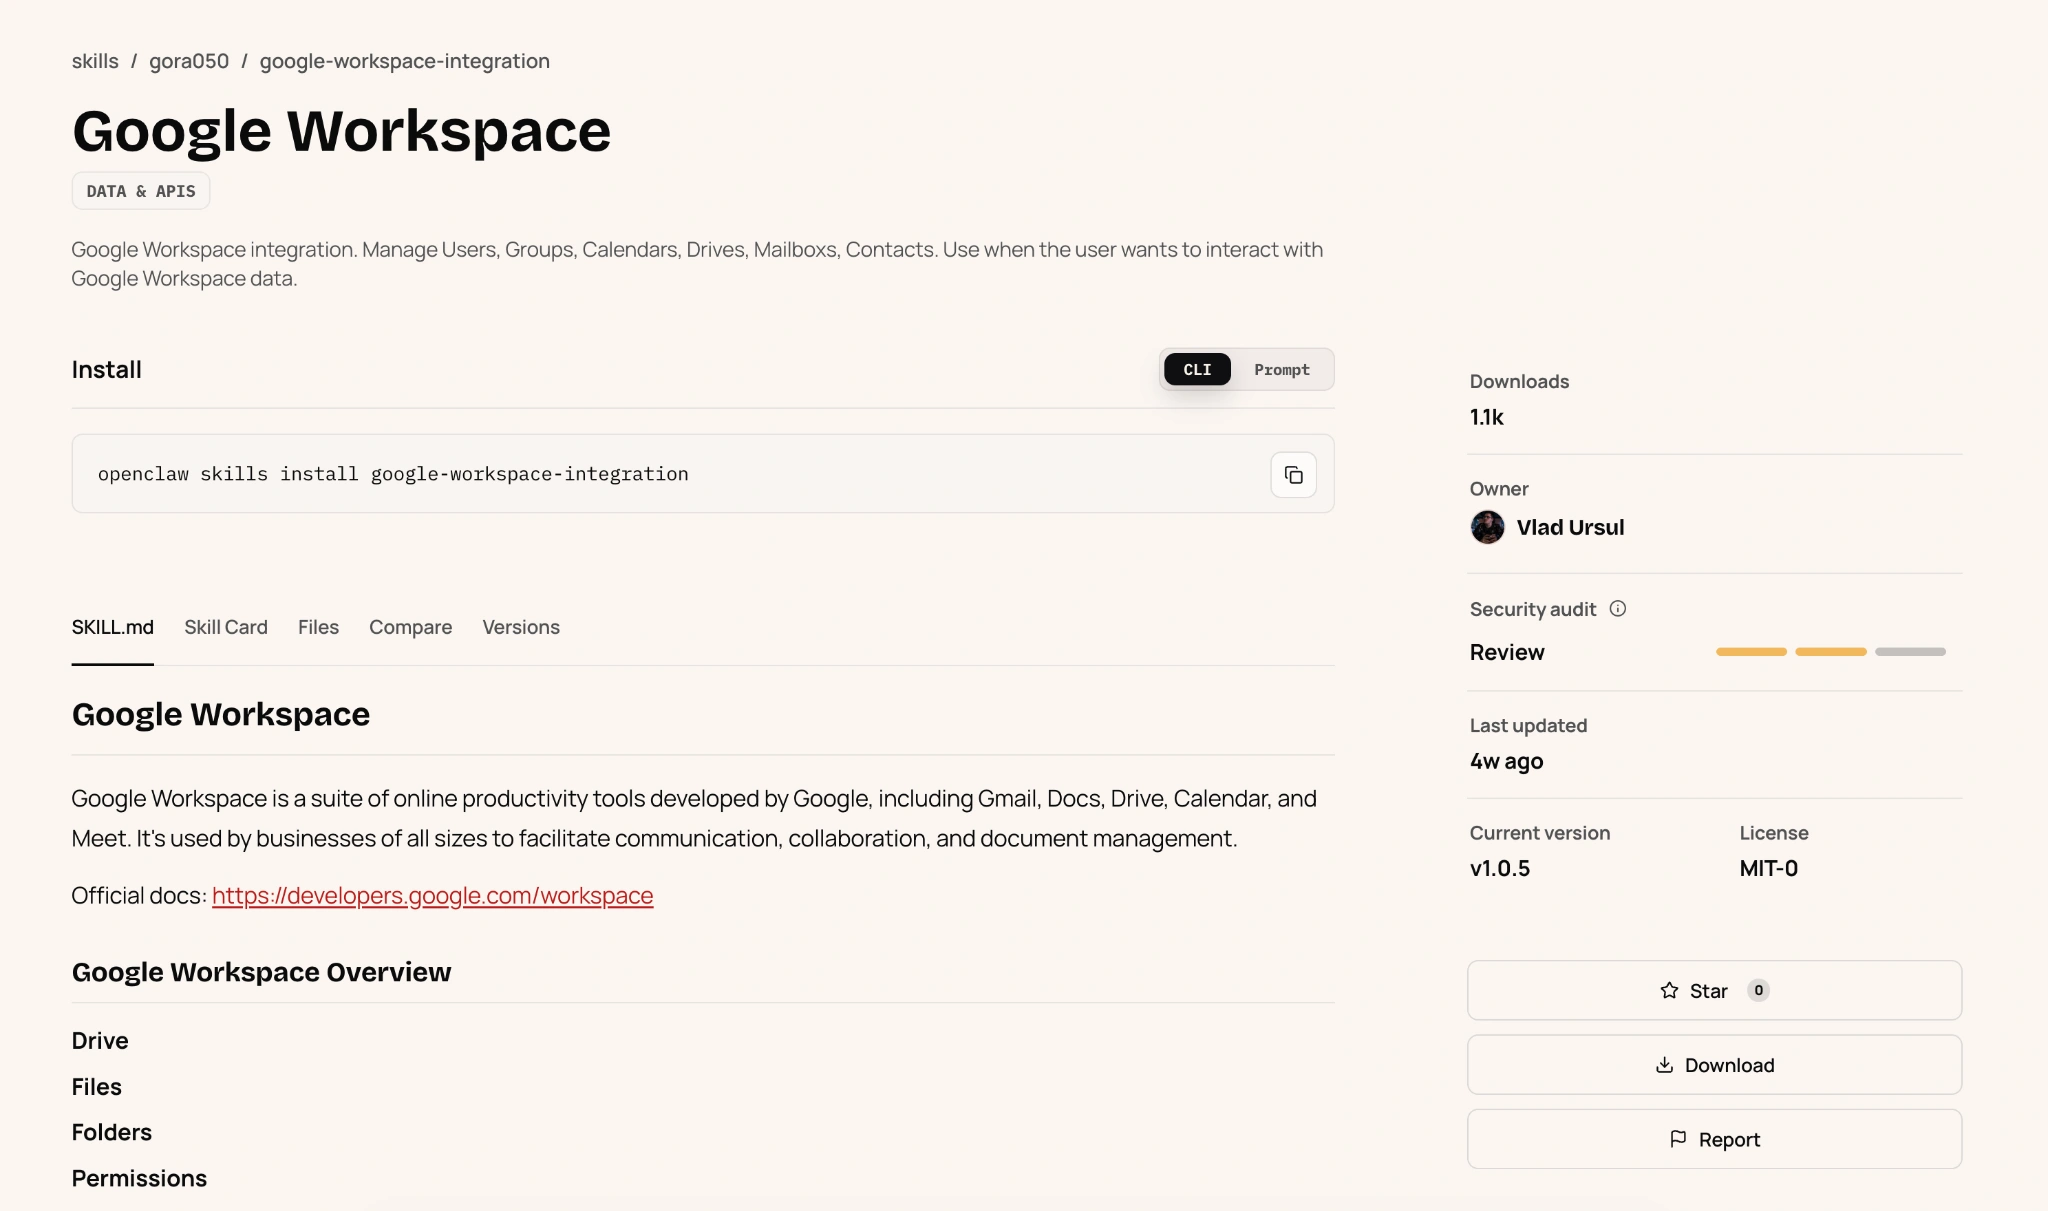The width and height of the screenshot is (2048, 1211).
Task: Open the Compare tab
Action: (x=410, y=627)
